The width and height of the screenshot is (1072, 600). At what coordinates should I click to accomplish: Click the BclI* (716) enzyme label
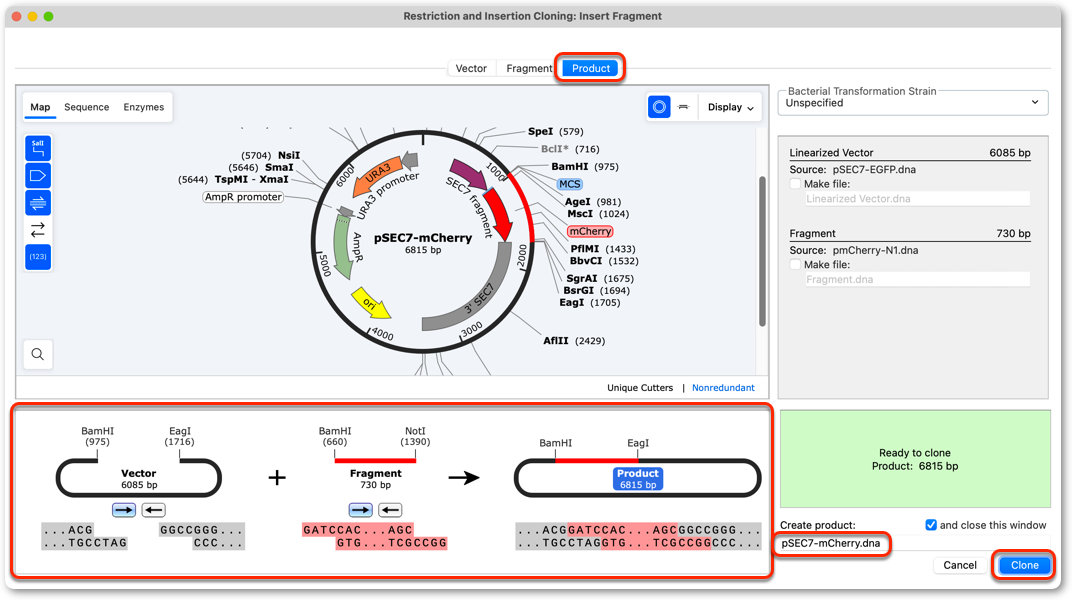tap(570, 149)
